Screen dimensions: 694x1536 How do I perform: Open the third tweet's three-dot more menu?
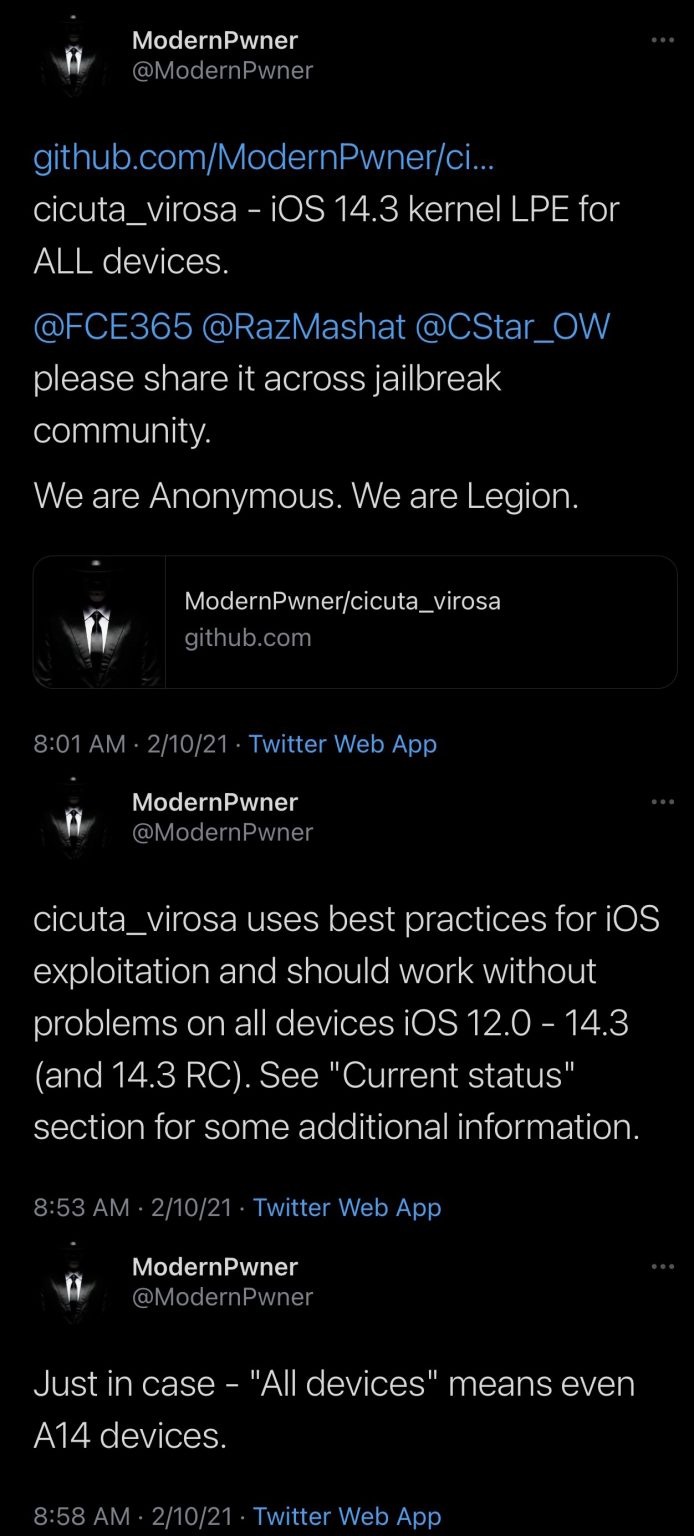pyautogui.click(x=662, y=1267)
